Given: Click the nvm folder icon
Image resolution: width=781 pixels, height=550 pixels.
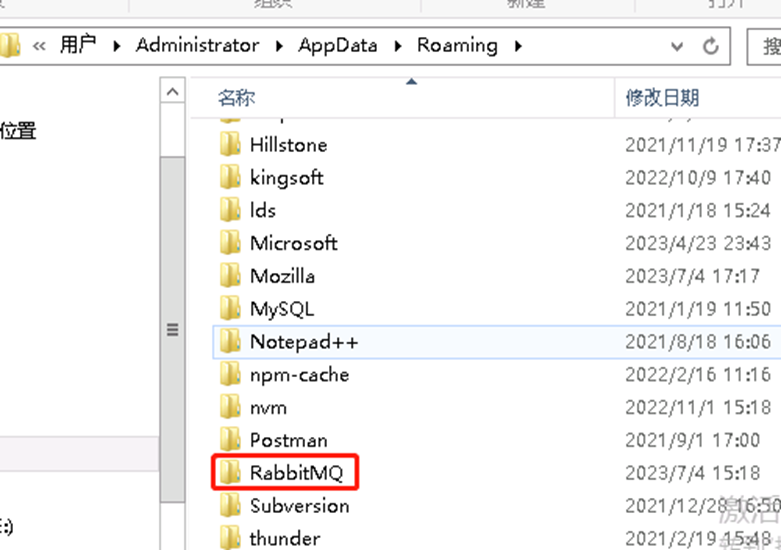Looking at the screenshot, I should click(x=231, y=408).
